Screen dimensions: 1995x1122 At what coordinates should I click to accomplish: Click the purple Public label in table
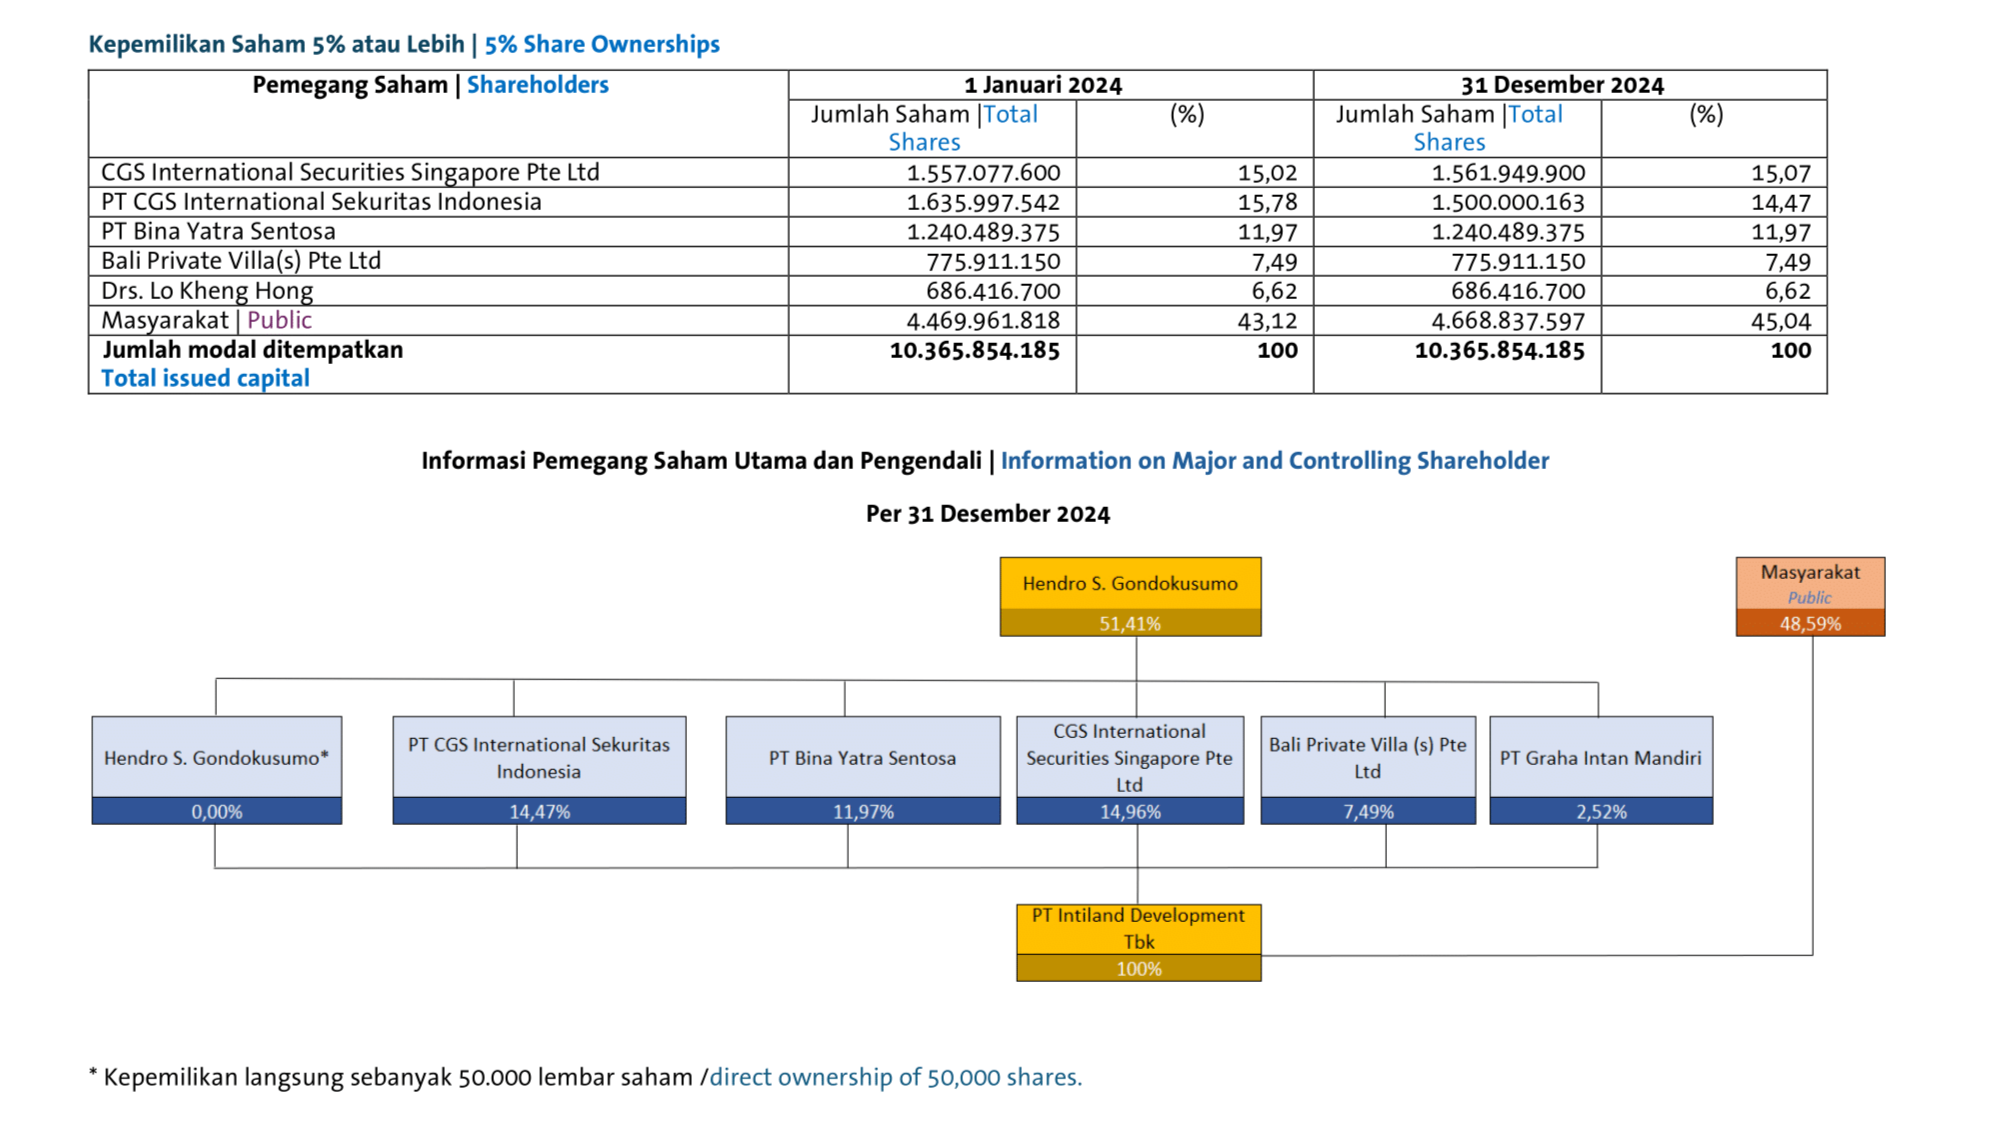pyautogui.click(x=279, y=320)
